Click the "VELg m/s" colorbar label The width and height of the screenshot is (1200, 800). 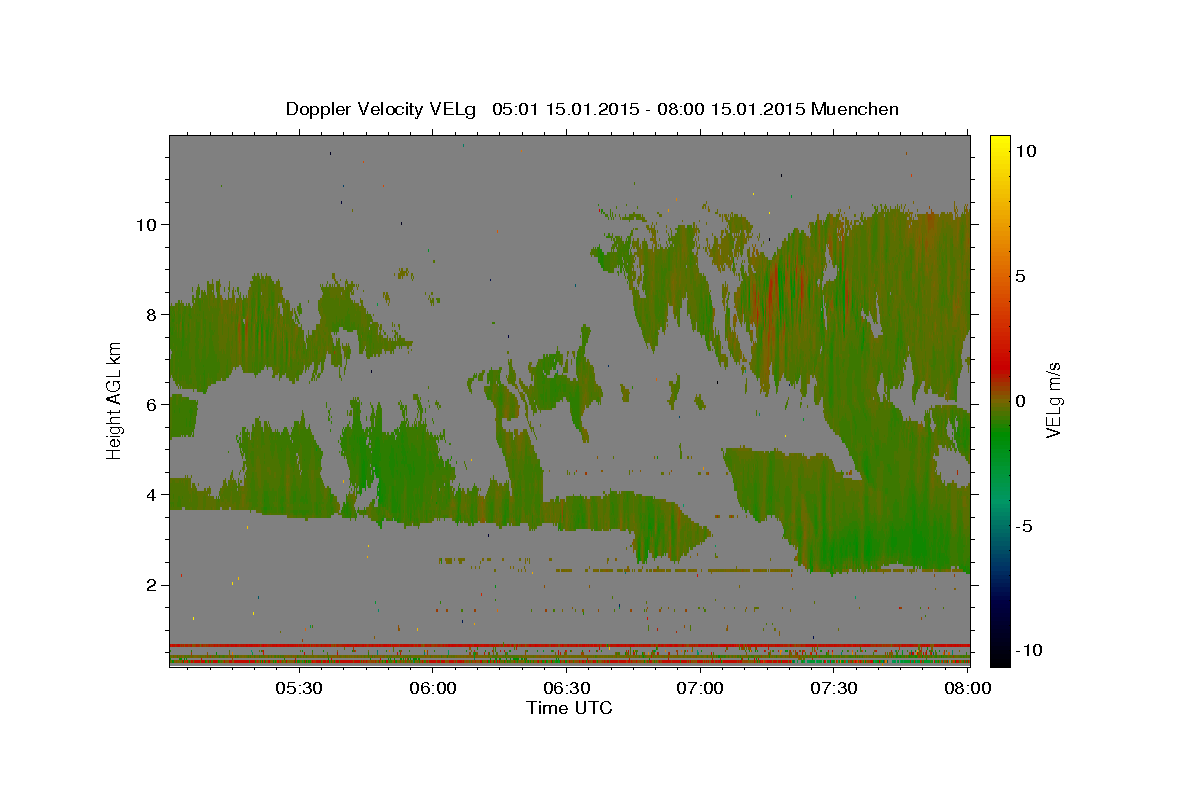point(1053,399)
